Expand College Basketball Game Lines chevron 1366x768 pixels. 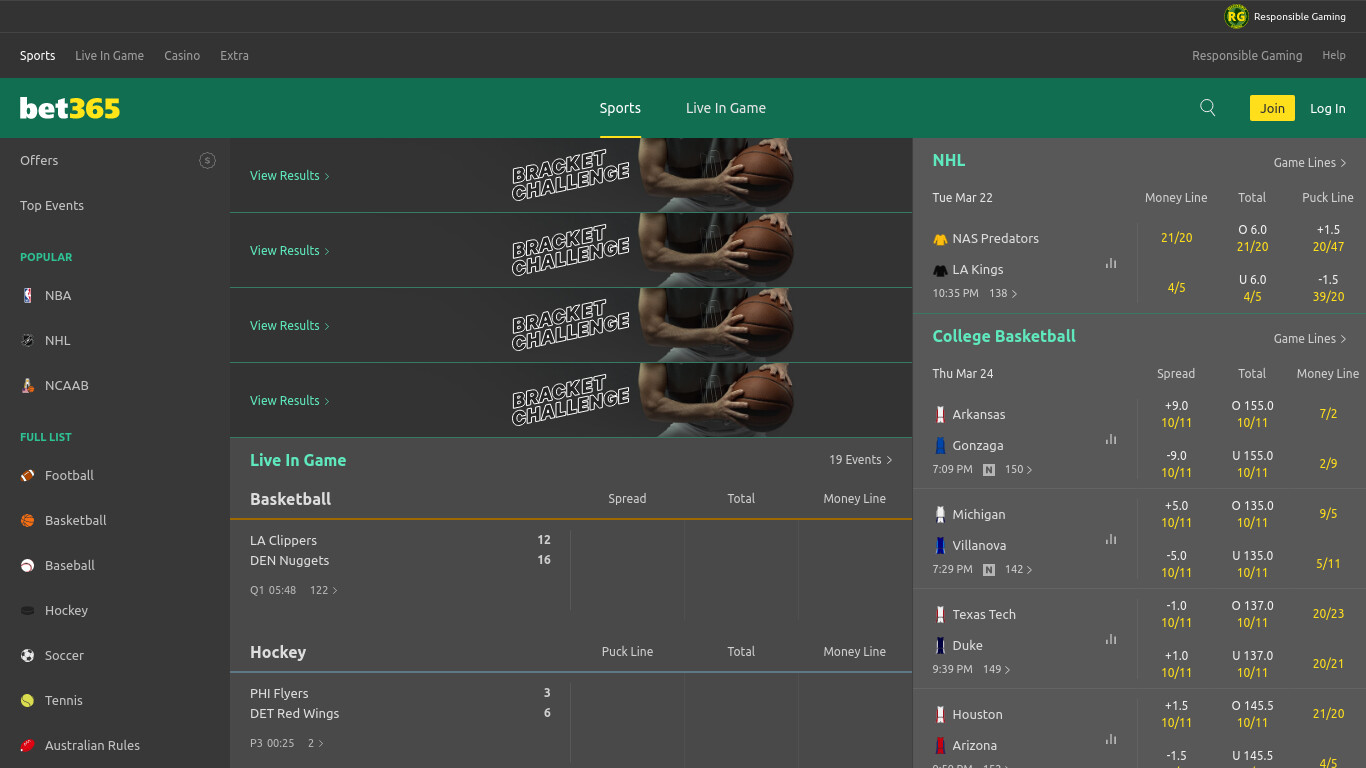tap(1343, 339)
